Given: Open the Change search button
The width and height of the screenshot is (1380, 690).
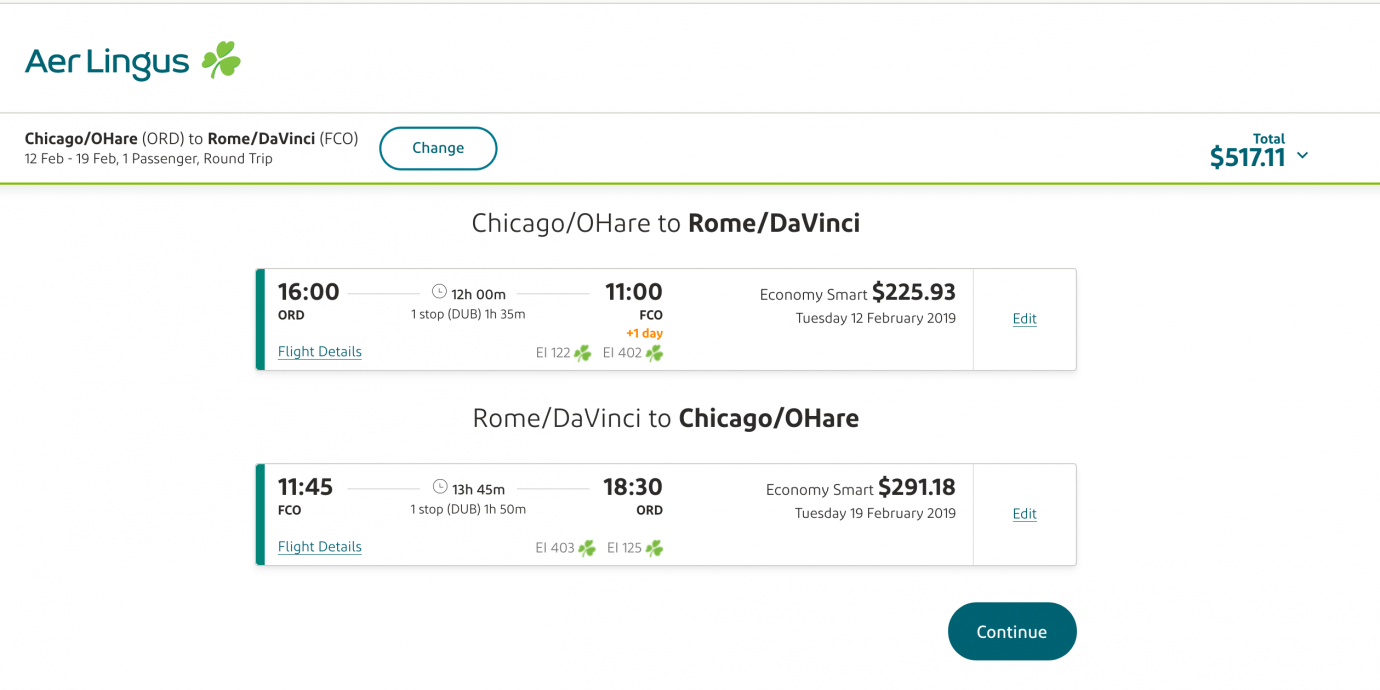Looking at the screenshot, I should (x=438, y=148).
